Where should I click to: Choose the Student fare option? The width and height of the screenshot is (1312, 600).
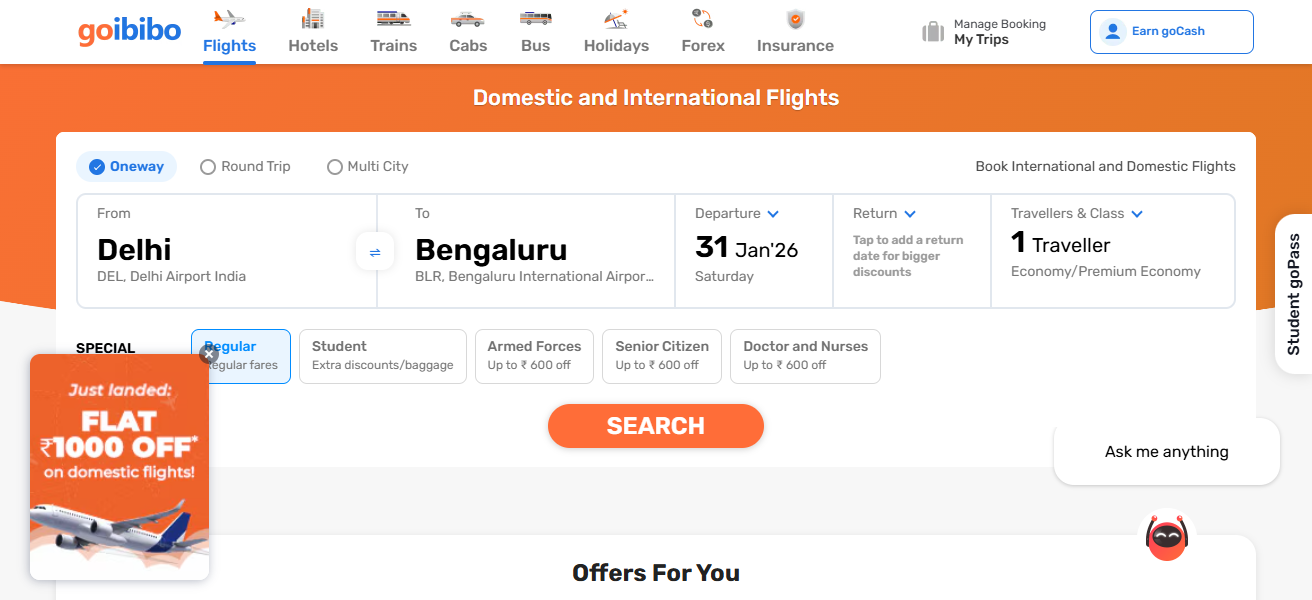[382, 356]
